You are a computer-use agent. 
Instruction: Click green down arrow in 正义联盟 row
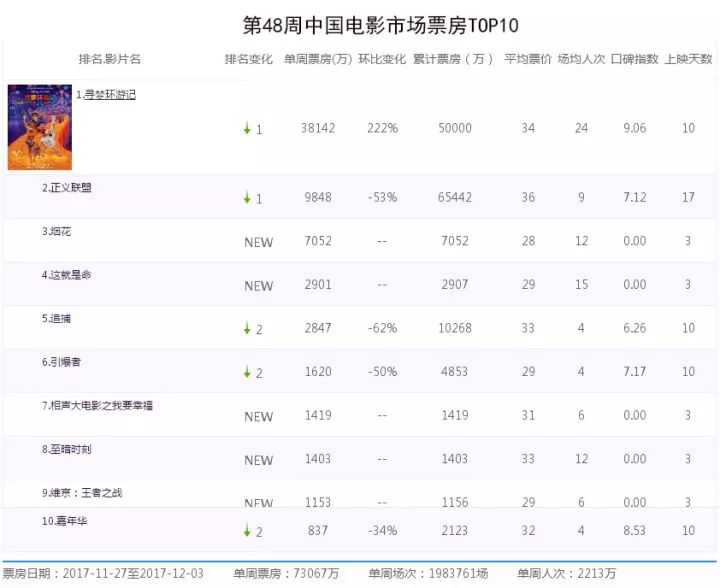tap(247, 198)
